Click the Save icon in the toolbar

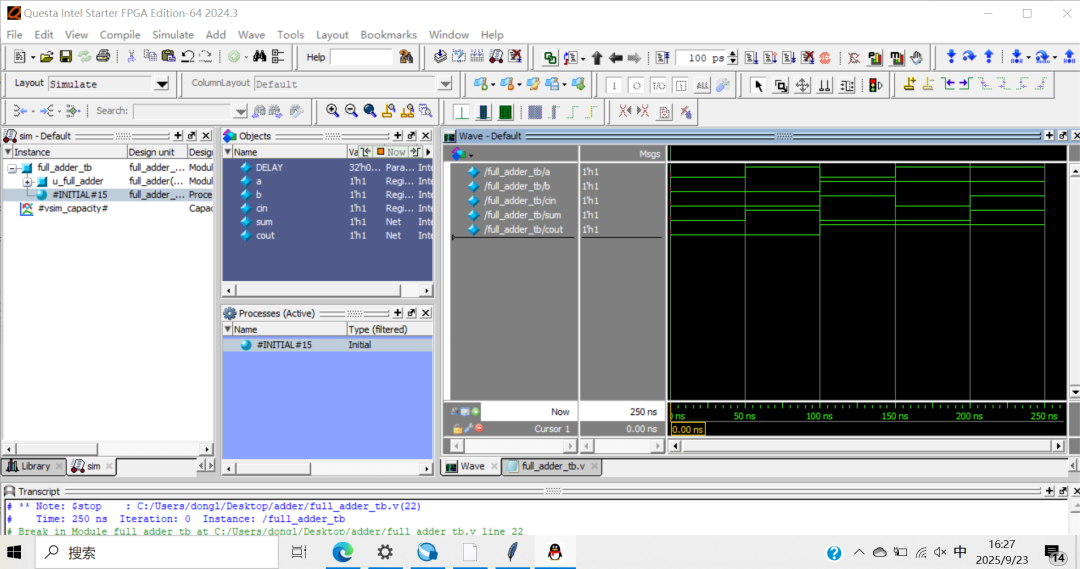66,57
